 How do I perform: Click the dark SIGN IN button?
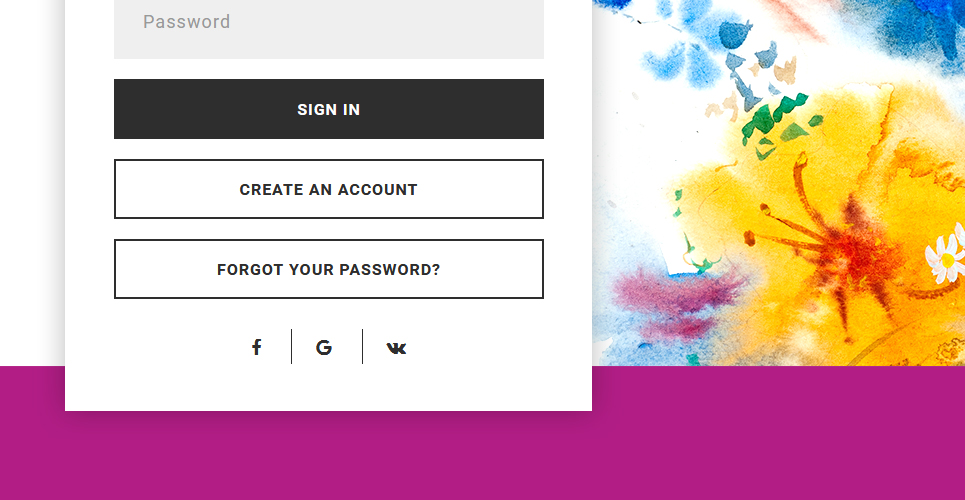point(329,109)
